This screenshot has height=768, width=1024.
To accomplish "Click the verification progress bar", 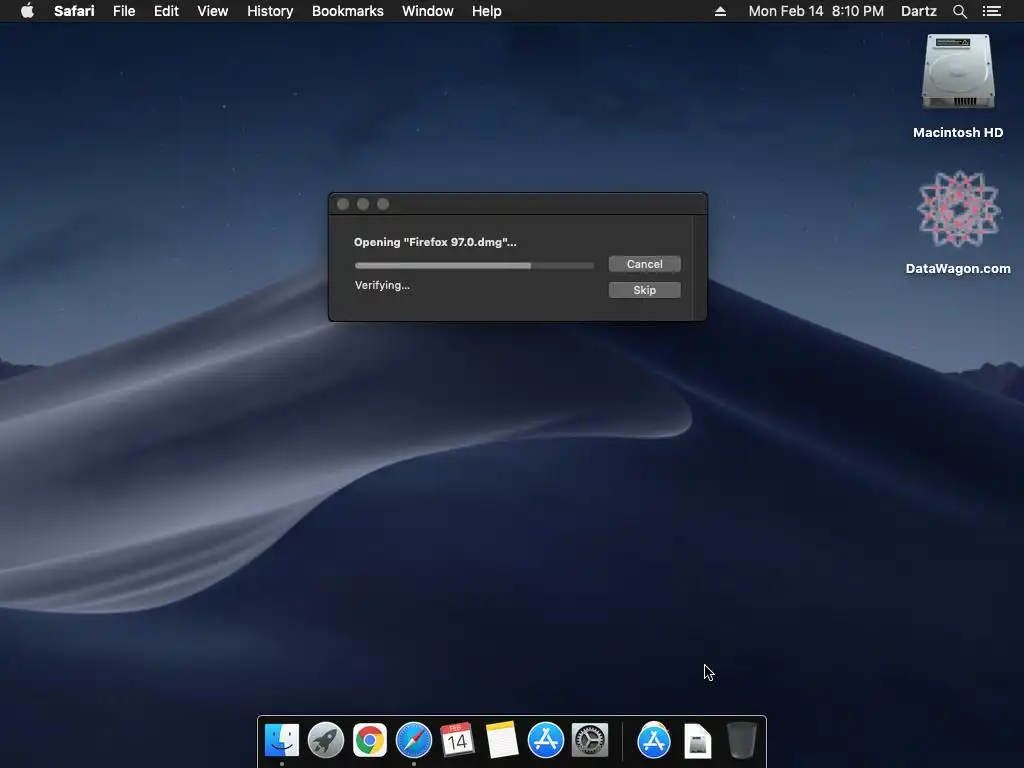I will coord(474,266).
